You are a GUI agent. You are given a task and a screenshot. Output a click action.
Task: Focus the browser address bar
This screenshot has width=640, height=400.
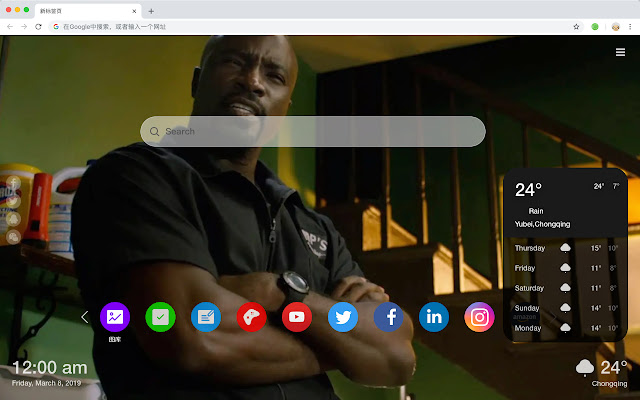tap(314, 27)
